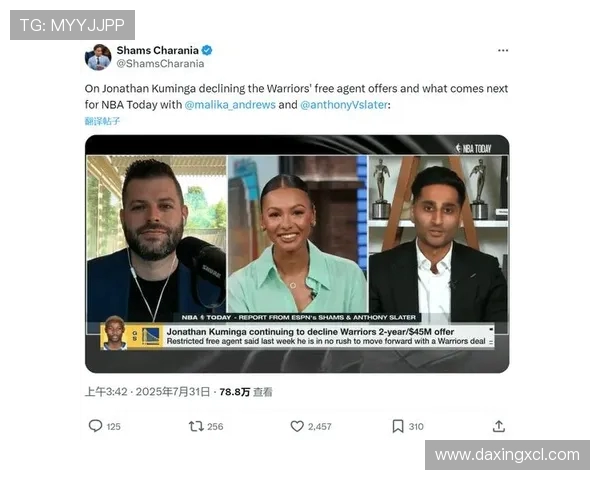This screenshot has width=600, height=480.
Task: Click the 78.8万 view count
Action: click(235, 392)
